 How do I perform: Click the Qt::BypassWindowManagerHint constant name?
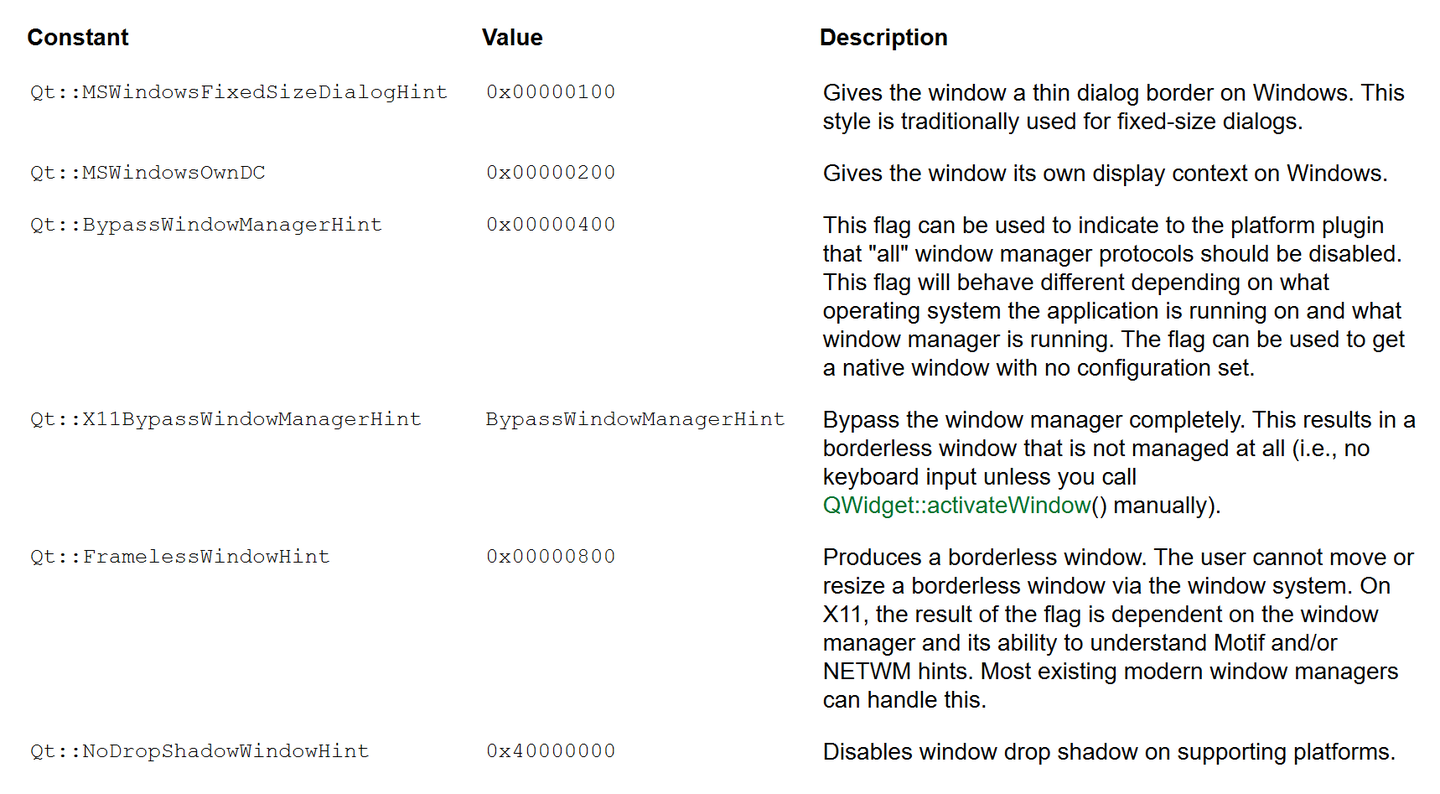(206, 225)
